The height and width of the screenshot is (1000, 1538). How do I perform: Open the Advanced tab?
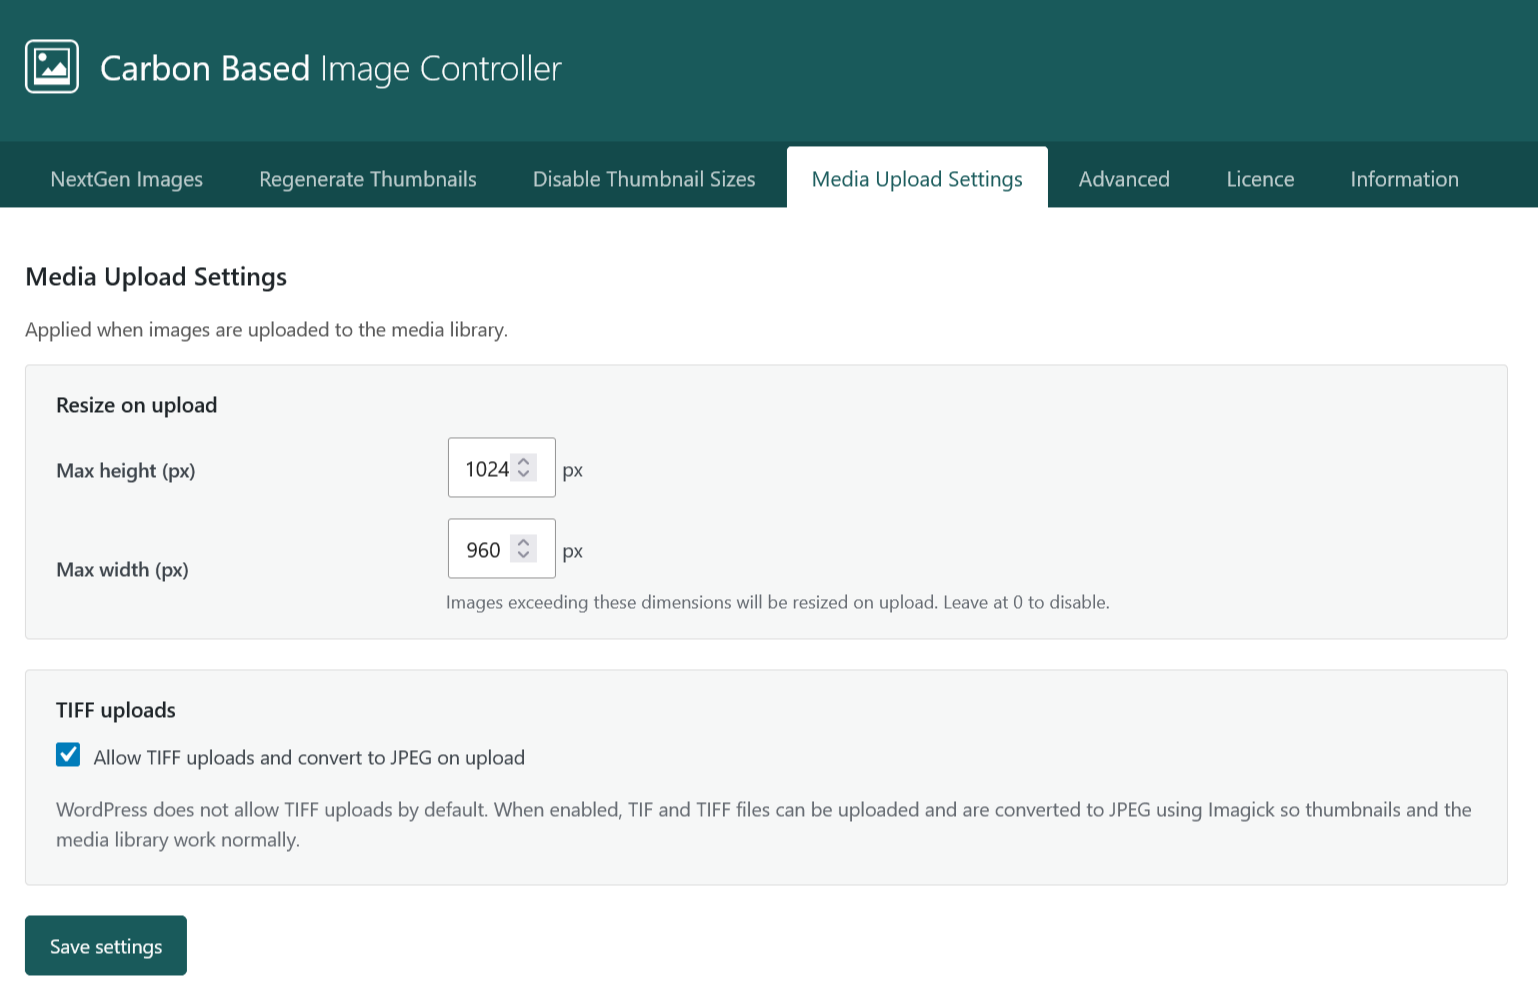(1124, 179)
